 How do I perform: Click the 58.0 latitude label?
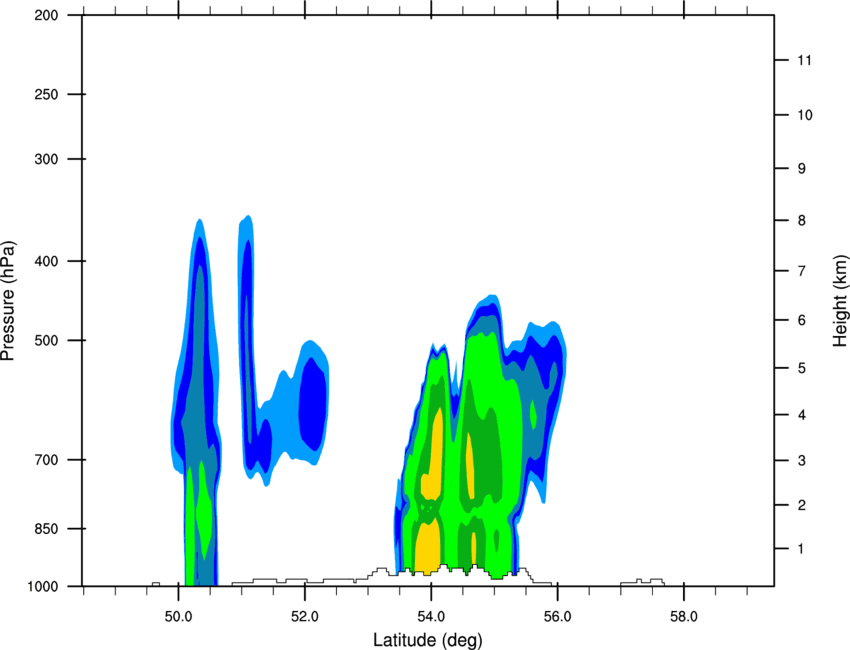click(684, 616)
